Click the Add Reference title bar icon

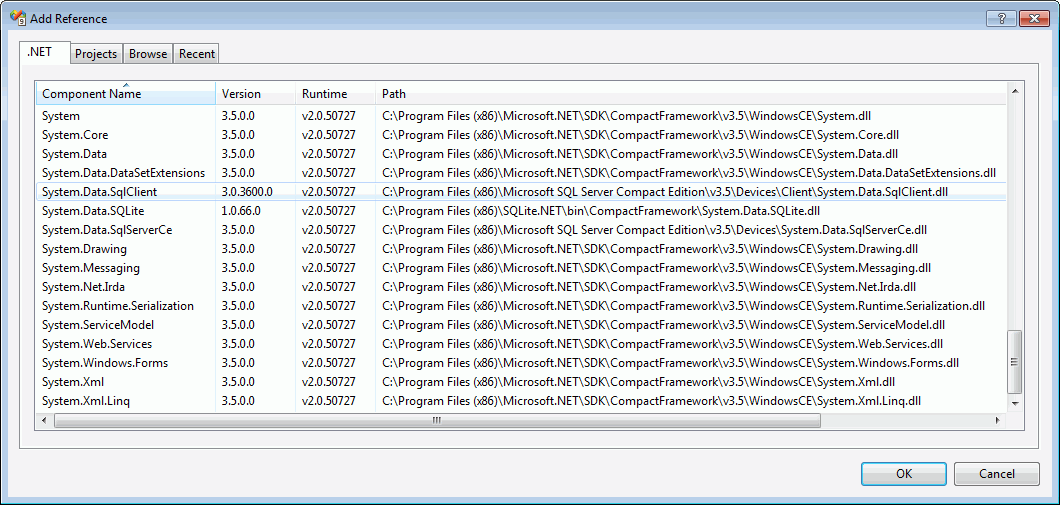pos(18,18)
